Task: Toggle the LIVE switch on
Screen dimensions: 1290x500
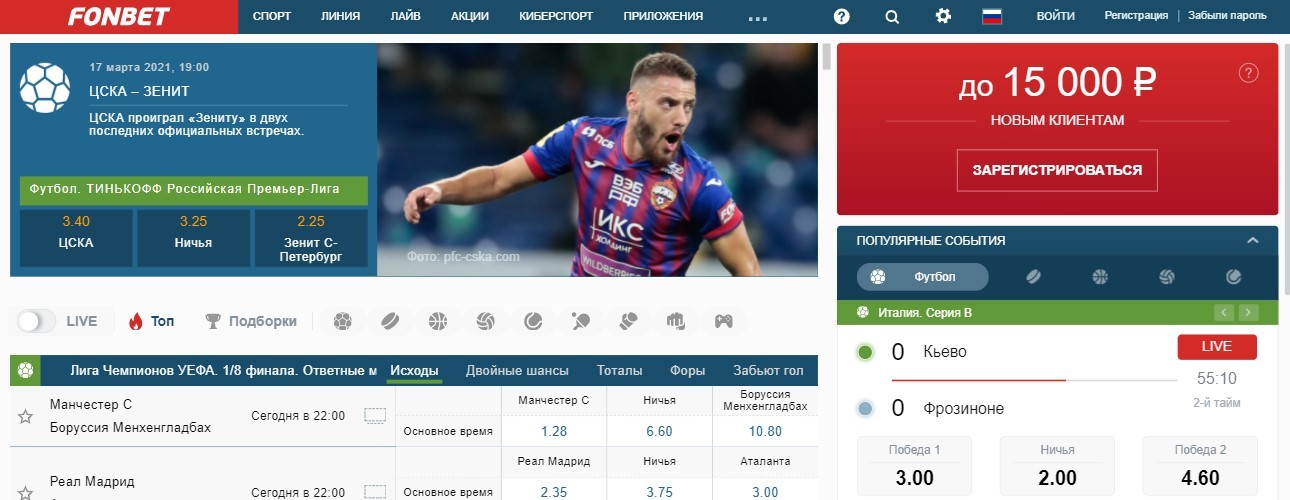Action: pyautogui.click(x=37, y=321)
